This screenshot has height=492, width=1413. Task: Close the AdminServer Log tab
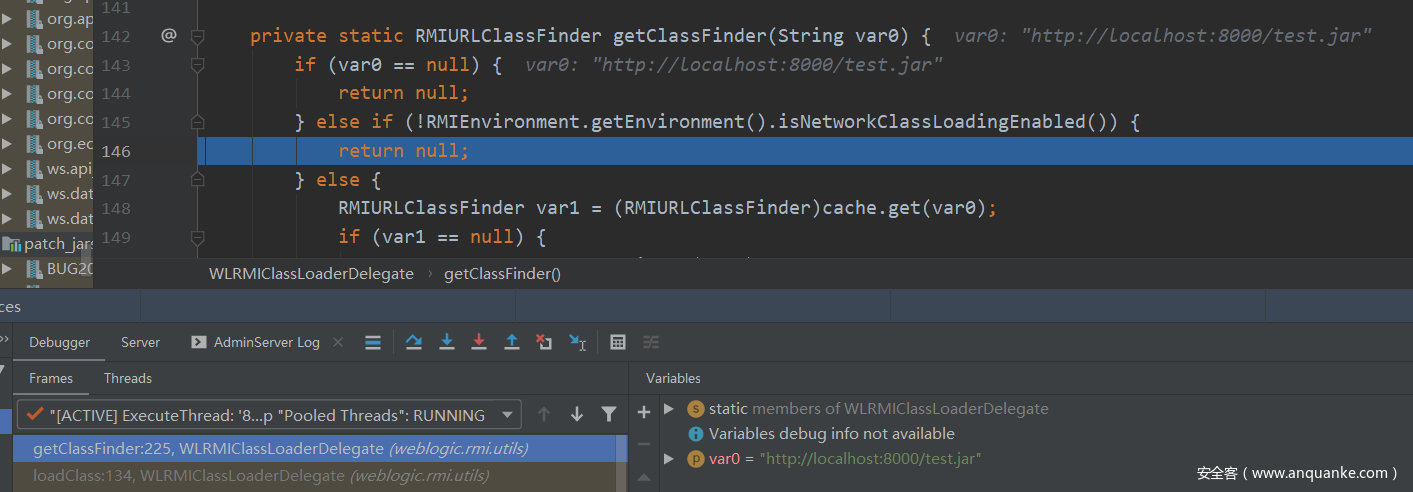pyautogui.click(x=338, y=342)
